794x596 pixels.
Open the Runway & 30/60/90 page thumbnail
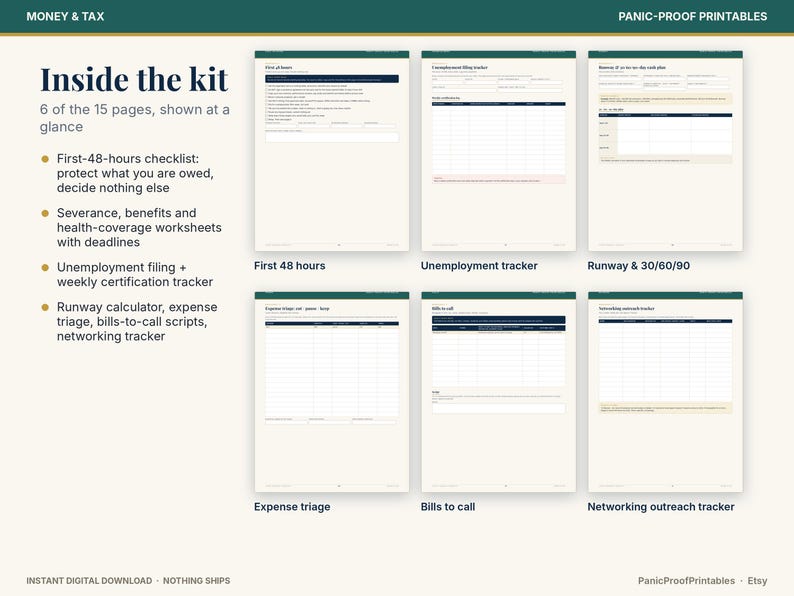point(665,151)
